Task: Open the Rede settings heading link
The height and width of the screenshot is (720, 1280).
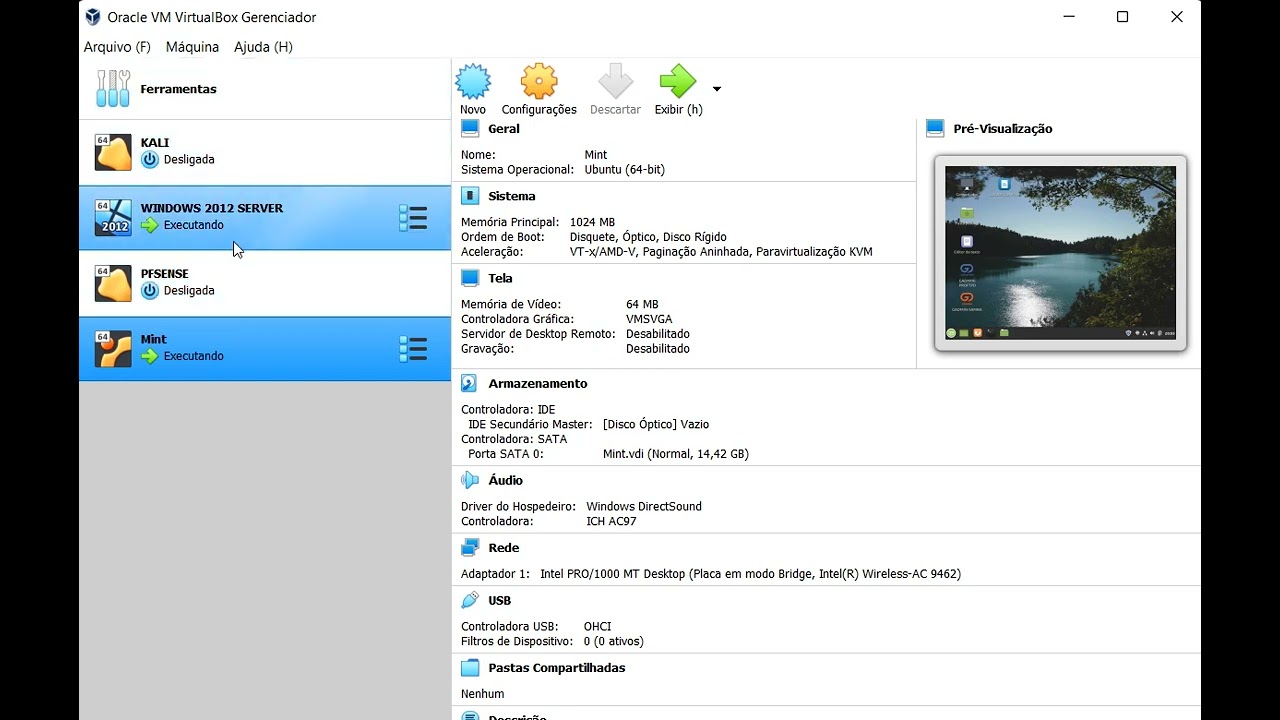Action: point(504,548)
